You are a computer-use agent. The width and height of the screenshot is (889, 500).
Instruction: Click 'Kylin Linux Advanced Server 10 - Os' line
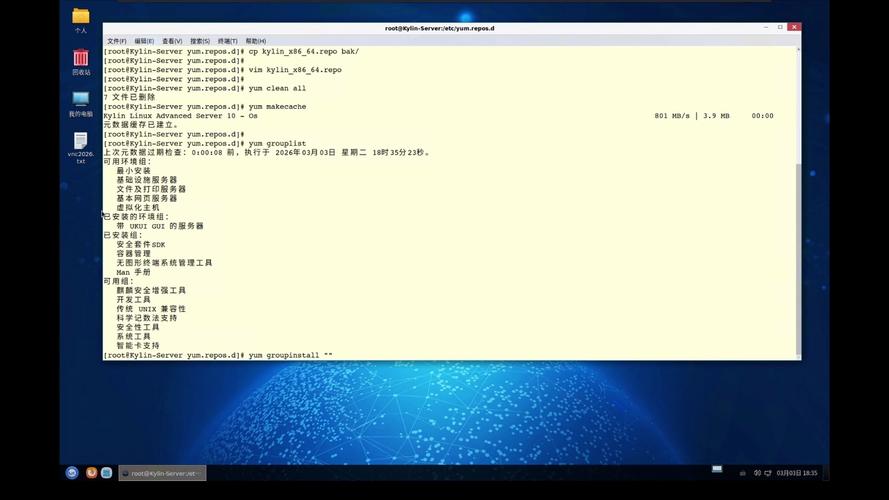pos(180,116)
